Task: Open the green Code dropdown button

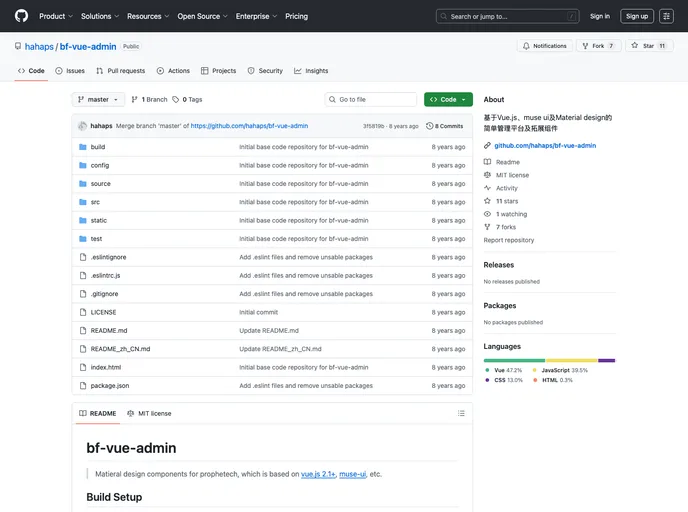Action: [x=448, y=100]
